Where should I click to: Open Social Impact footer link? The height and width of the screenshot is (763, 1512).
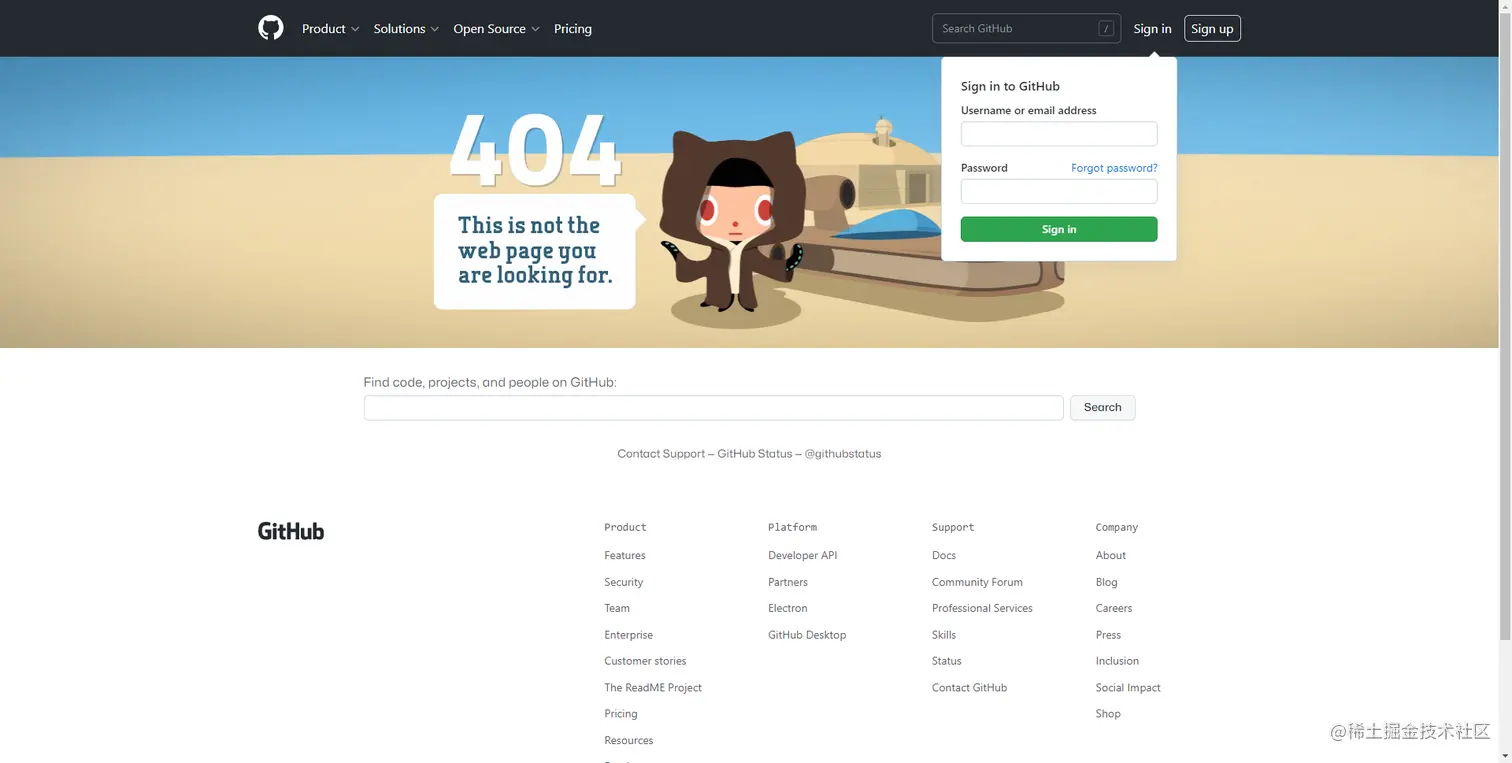point(1128,688)
